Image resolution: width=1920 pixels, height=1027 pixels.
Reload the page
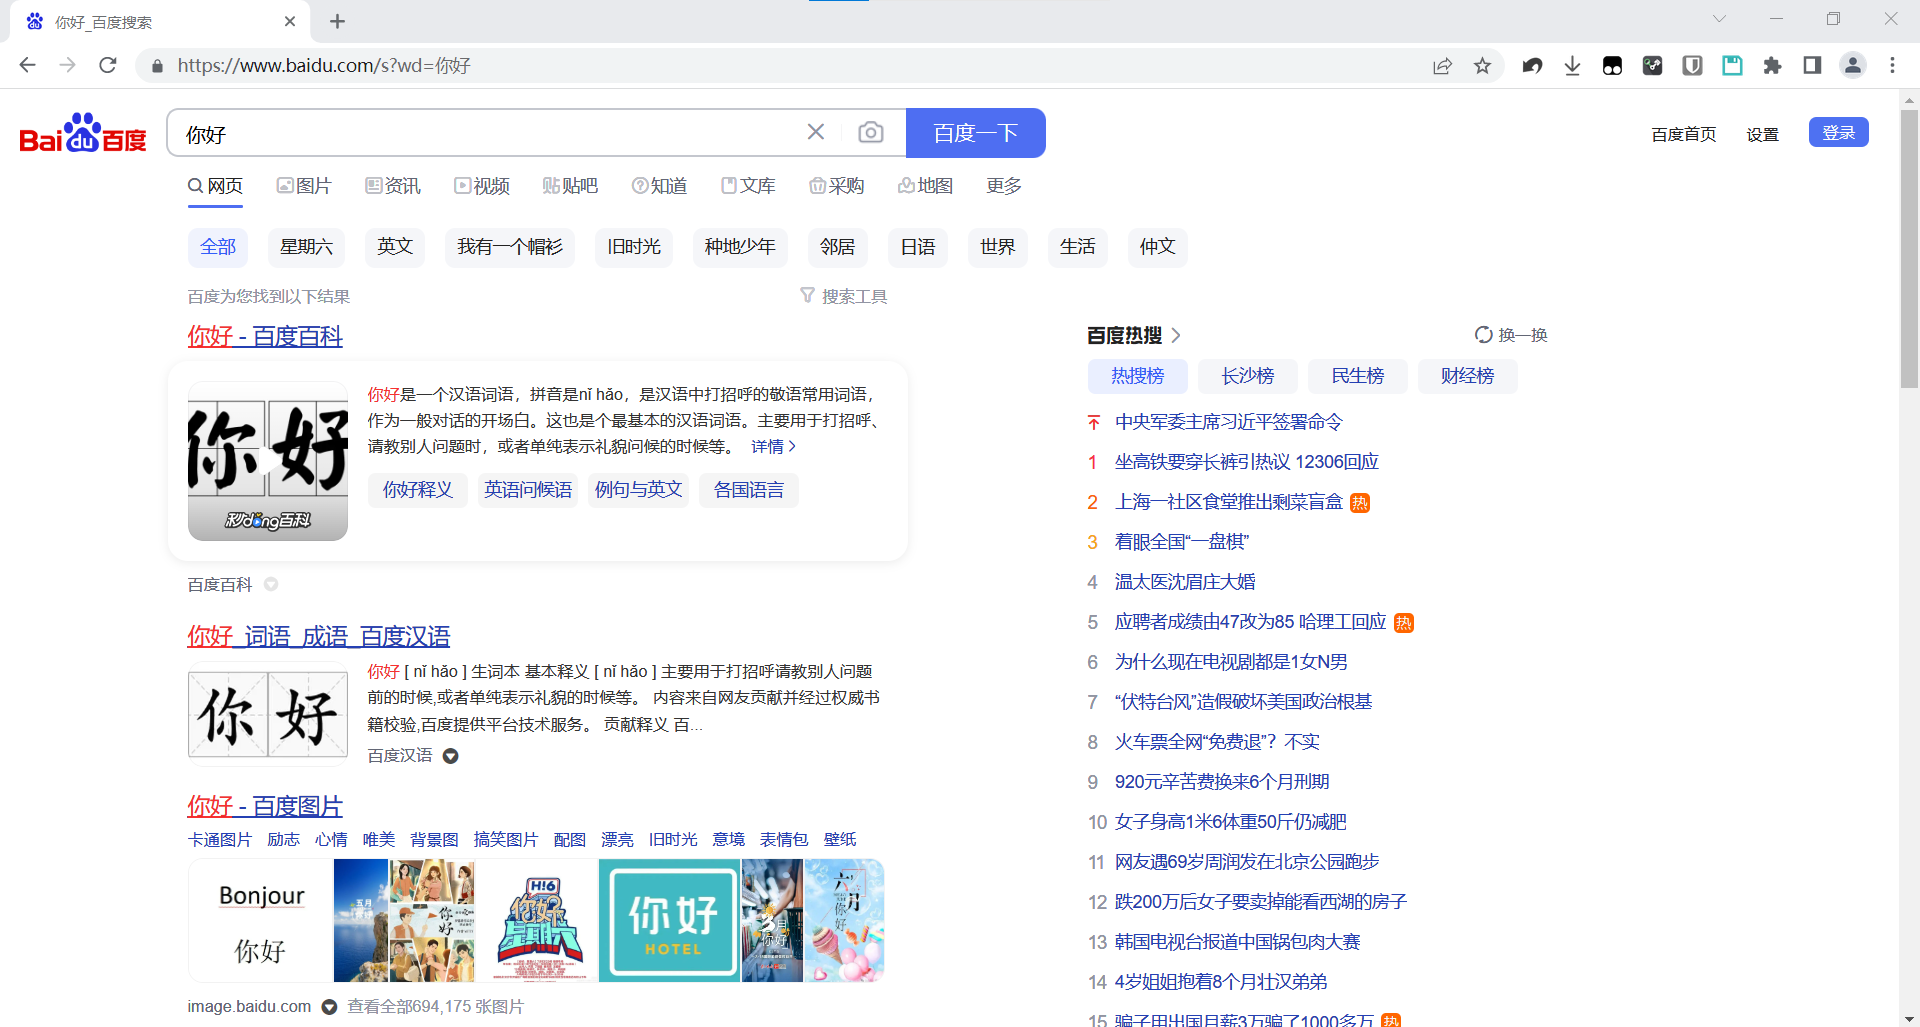tap(108, 66)
